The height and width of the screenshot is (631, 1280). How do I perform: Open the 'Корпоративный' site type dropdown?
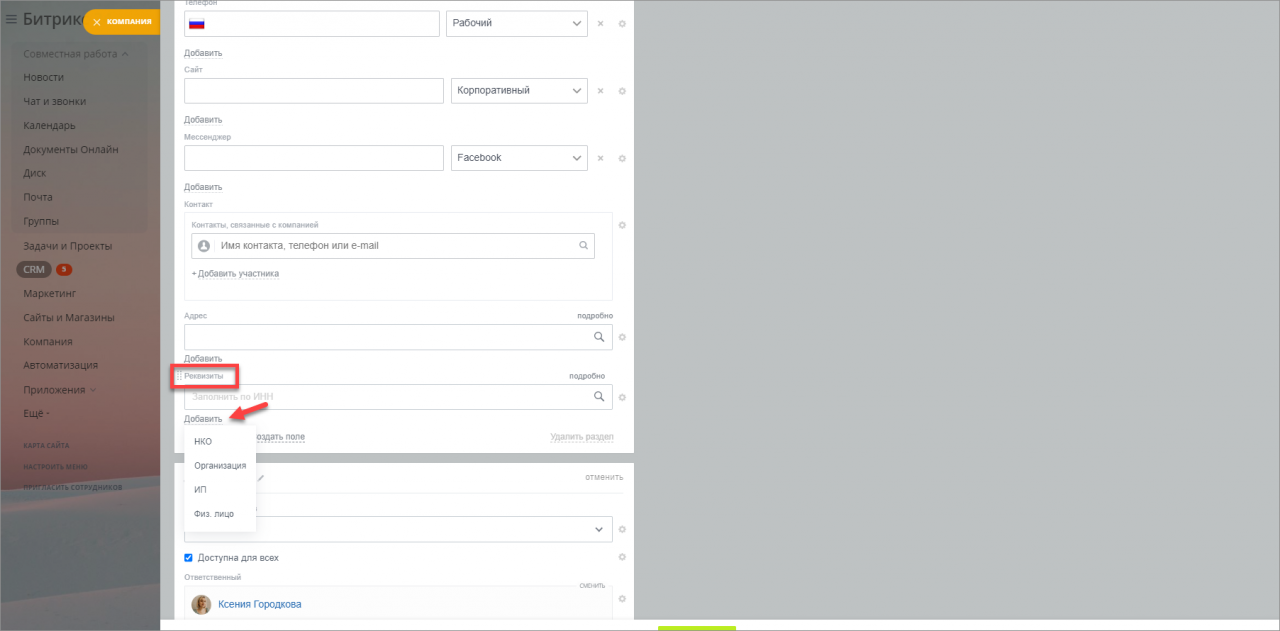point(519,91)
